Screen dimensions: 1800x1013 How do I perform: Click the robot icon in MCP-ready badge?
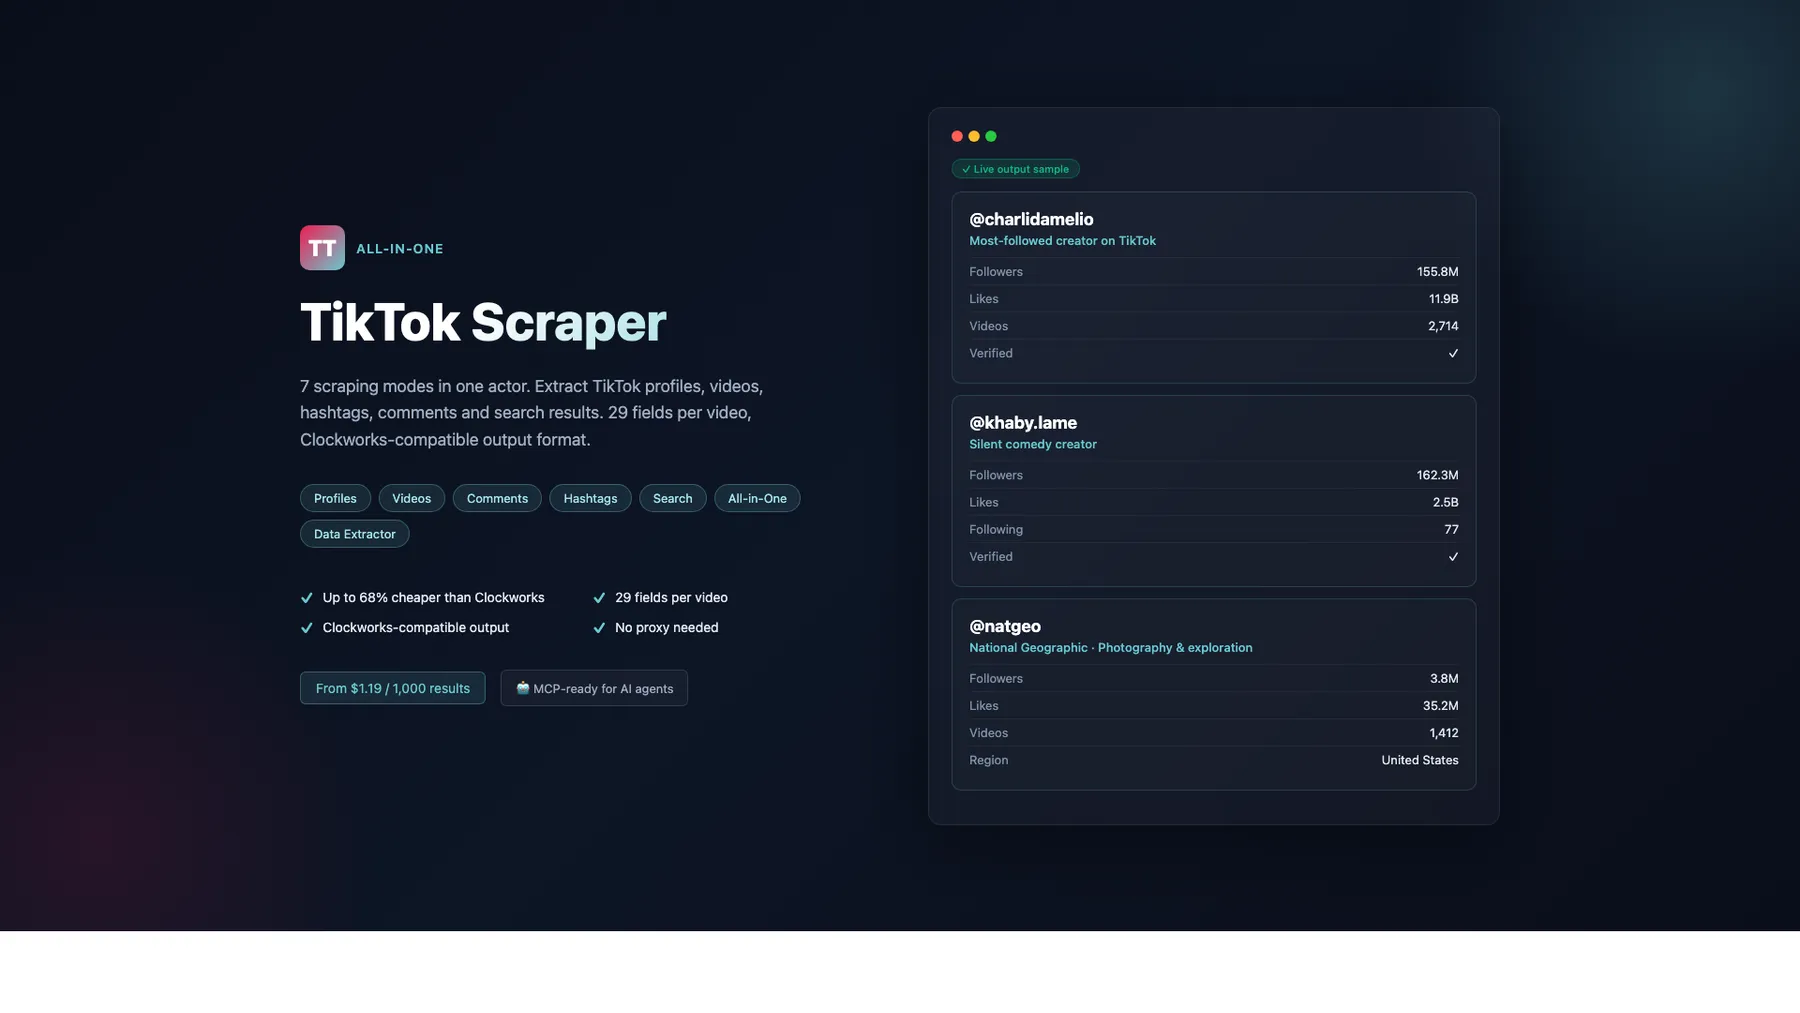point(522,688)
